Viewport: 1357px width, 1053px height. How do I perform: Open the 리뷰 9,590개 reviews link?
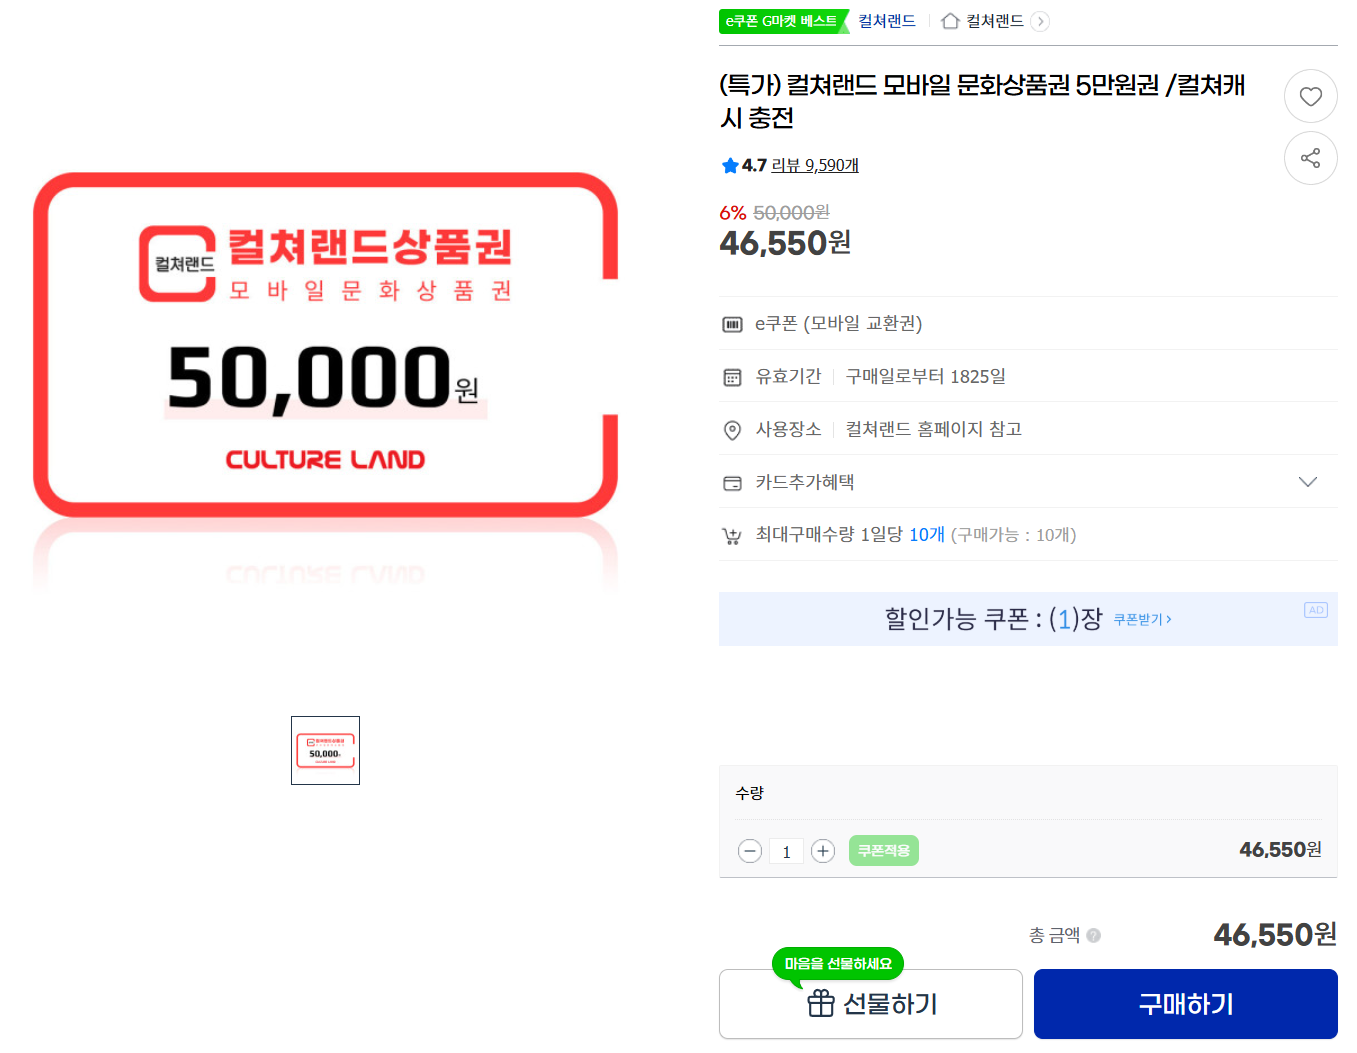(815, 165)
